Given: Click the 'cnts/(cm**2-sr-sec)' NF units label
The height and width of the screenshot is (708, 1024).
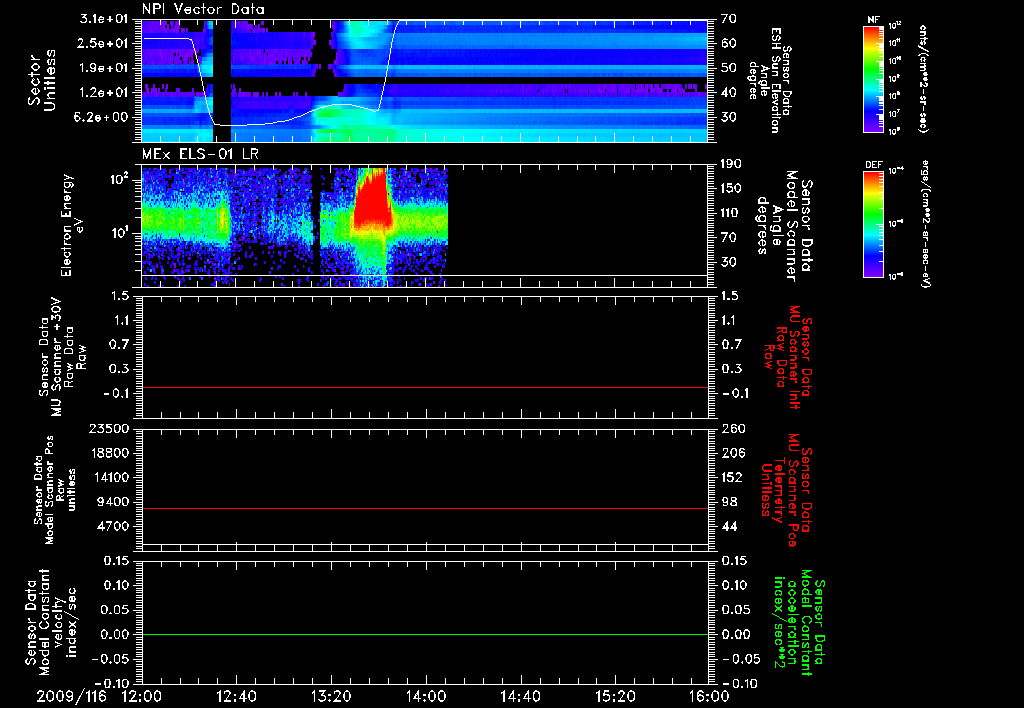Looking at the screenshot, I should click(x=923, y=79).
